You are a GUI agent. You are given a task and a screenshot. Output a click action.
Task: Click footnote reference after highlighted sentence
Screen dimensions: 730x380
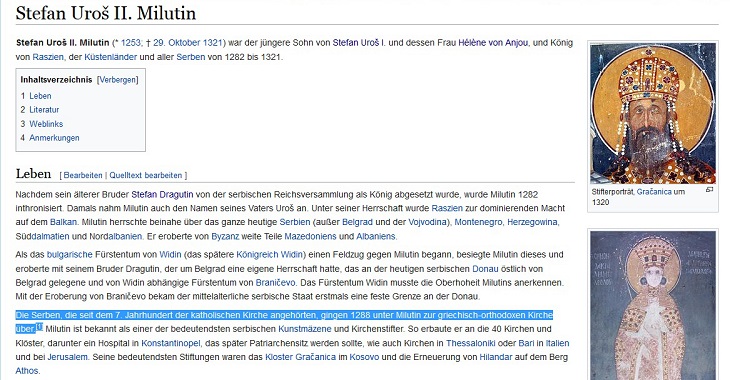39,327
